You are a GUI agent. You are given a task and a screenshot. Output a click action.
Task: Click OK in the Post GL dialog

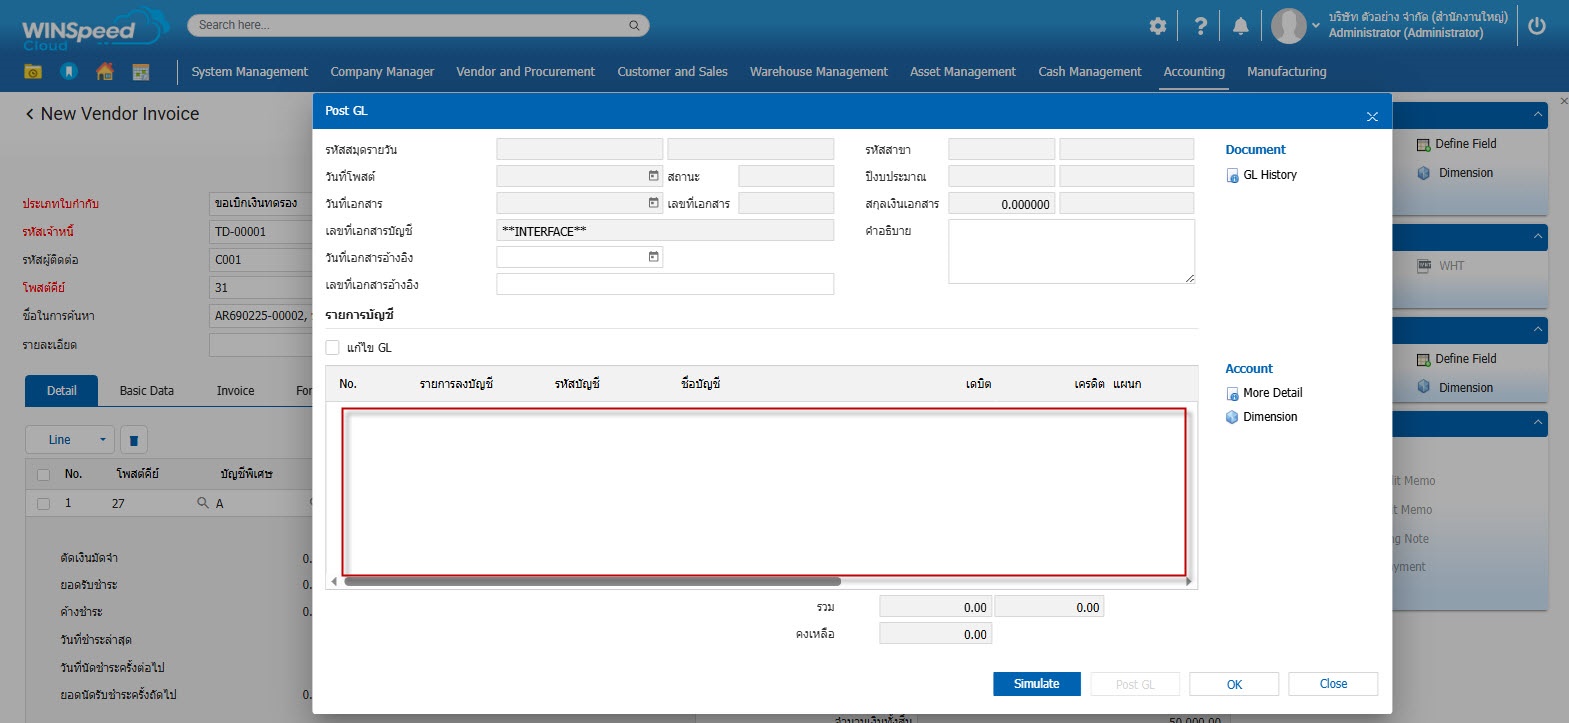pyautogui.click(x=1233, y=685)
